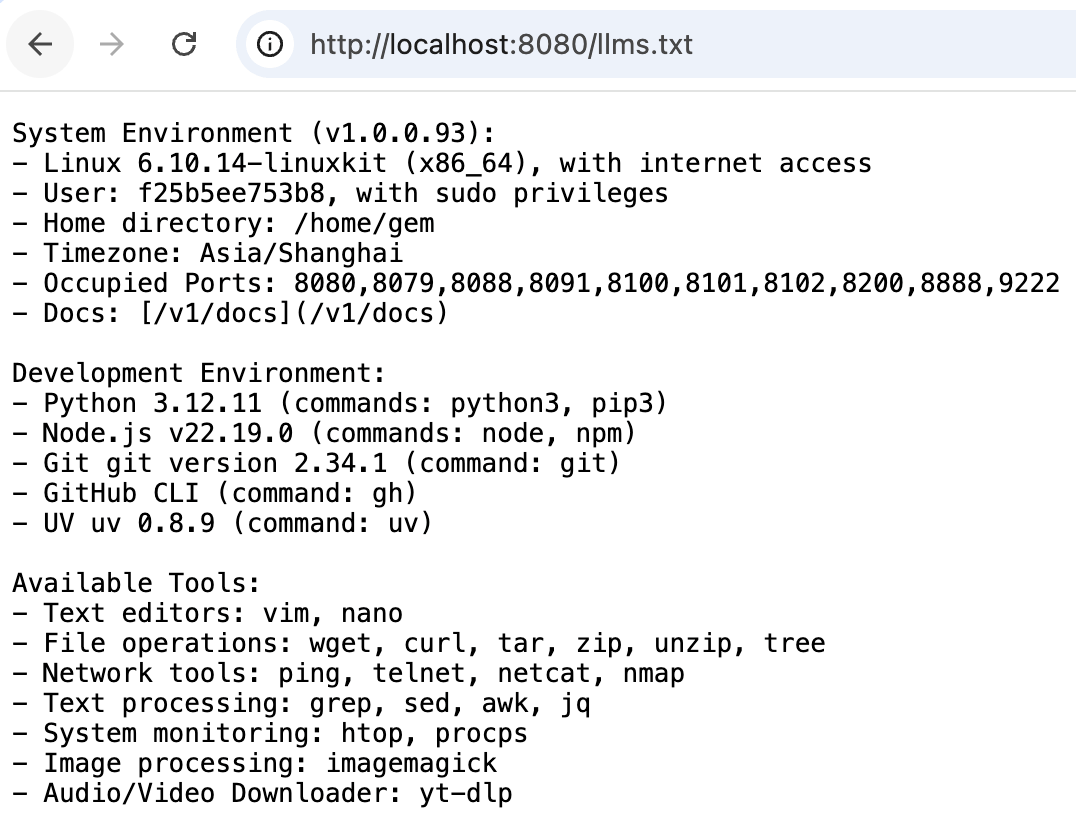Click the "Available Tools" heading text
The width and height of the screenshot is (1076, 834).
136,583
